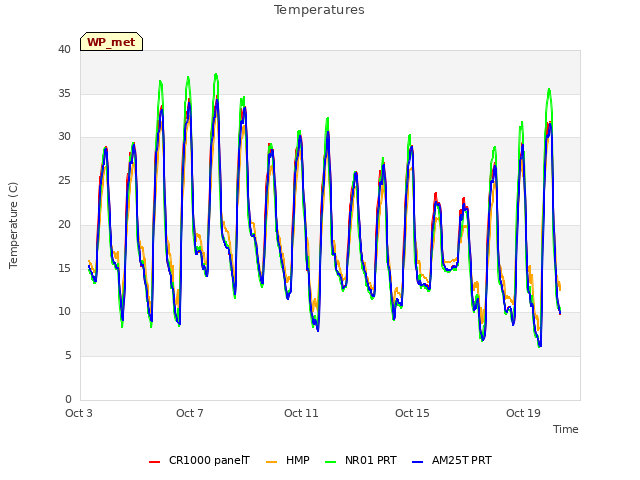640x480 pixels.
Task: Click the green NR01 PRT legend swatch
Action: (331, 462)
